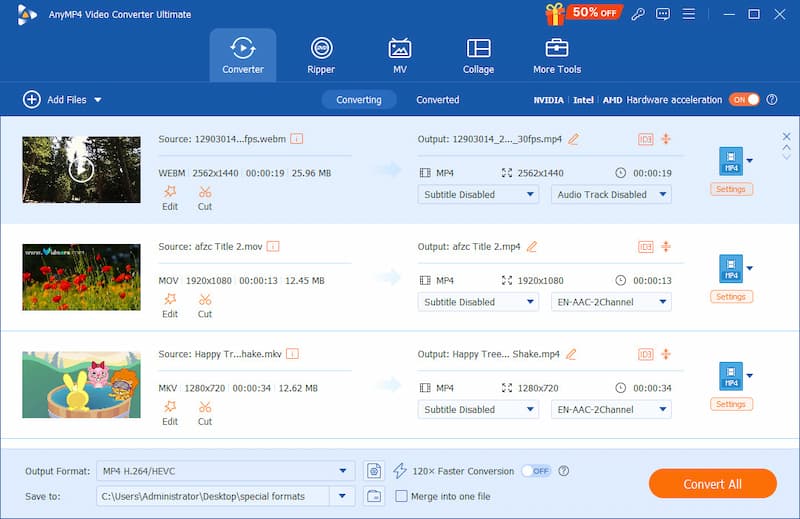
Task: Open the custom profile settings icon beside Output Format
Action: tap(374, 471)
